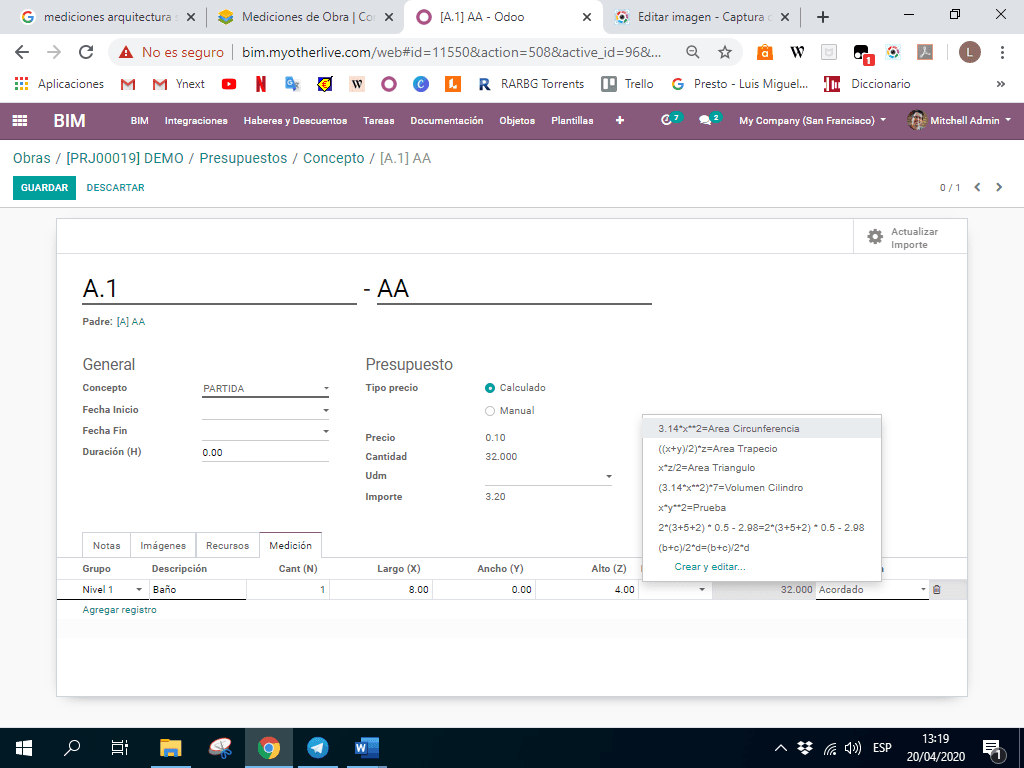Open the Documentación menu

(x=447, y=120)
